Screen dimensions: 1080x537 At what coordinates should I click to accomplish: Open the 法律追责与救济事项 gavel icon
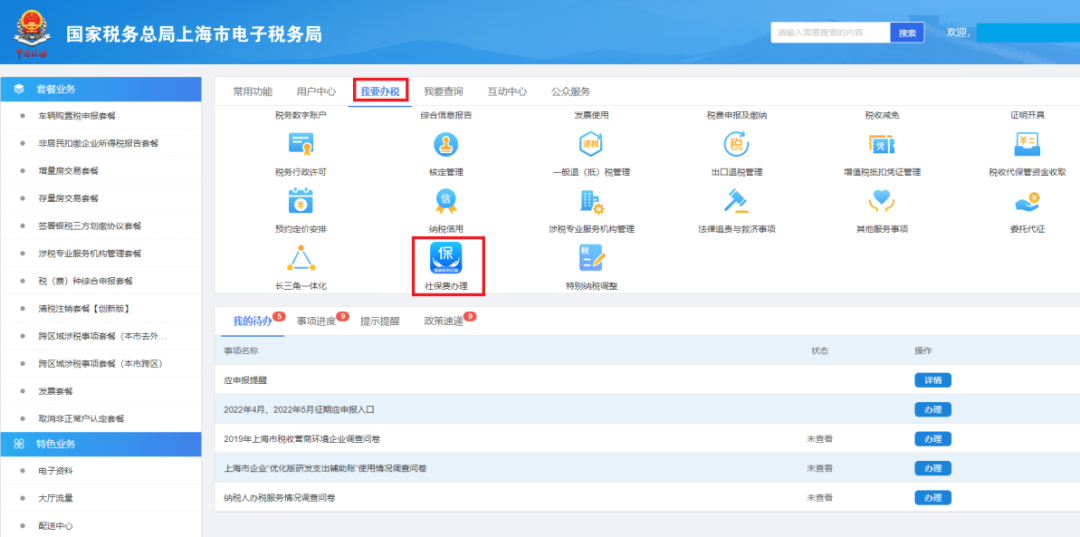tap(736, 200)
